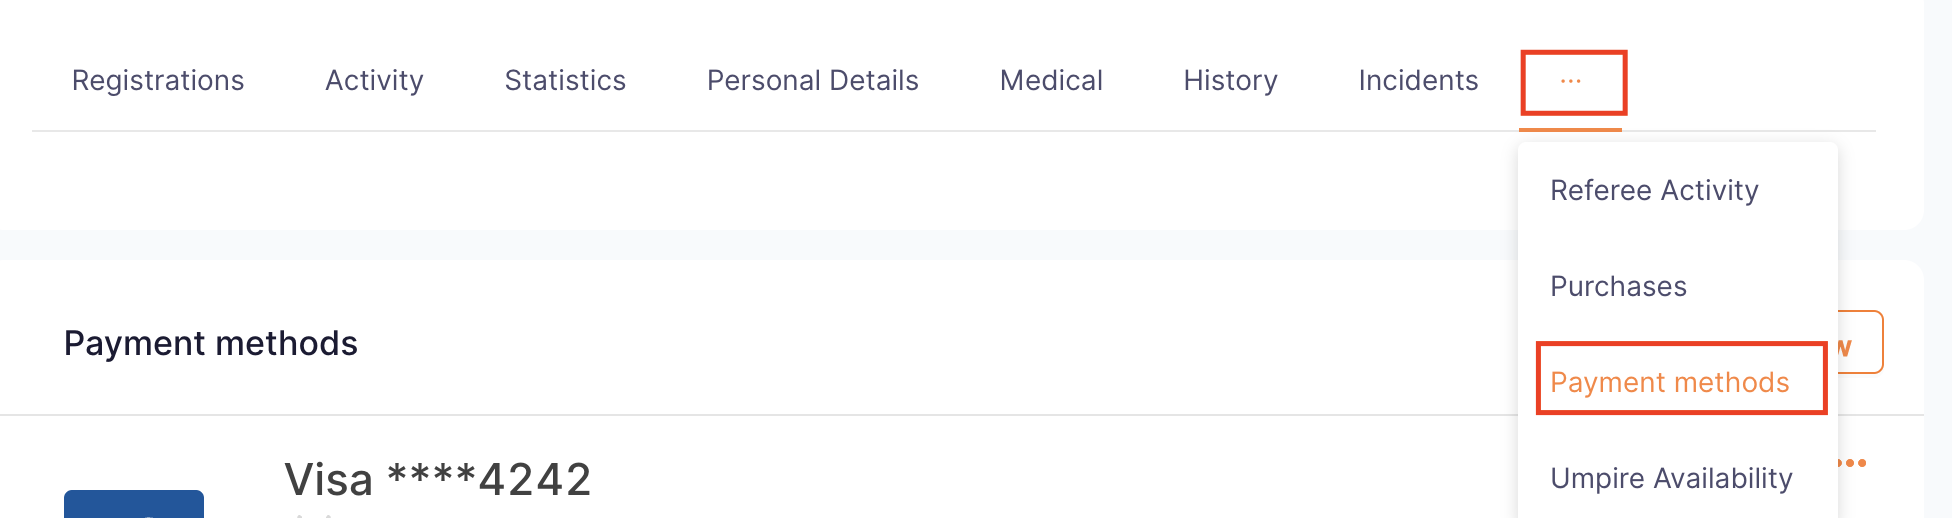Image resolution: width=1952 pixels, height=518 pixels.
Task: Switch to the Registrations tab
Action: coord(158,81)
